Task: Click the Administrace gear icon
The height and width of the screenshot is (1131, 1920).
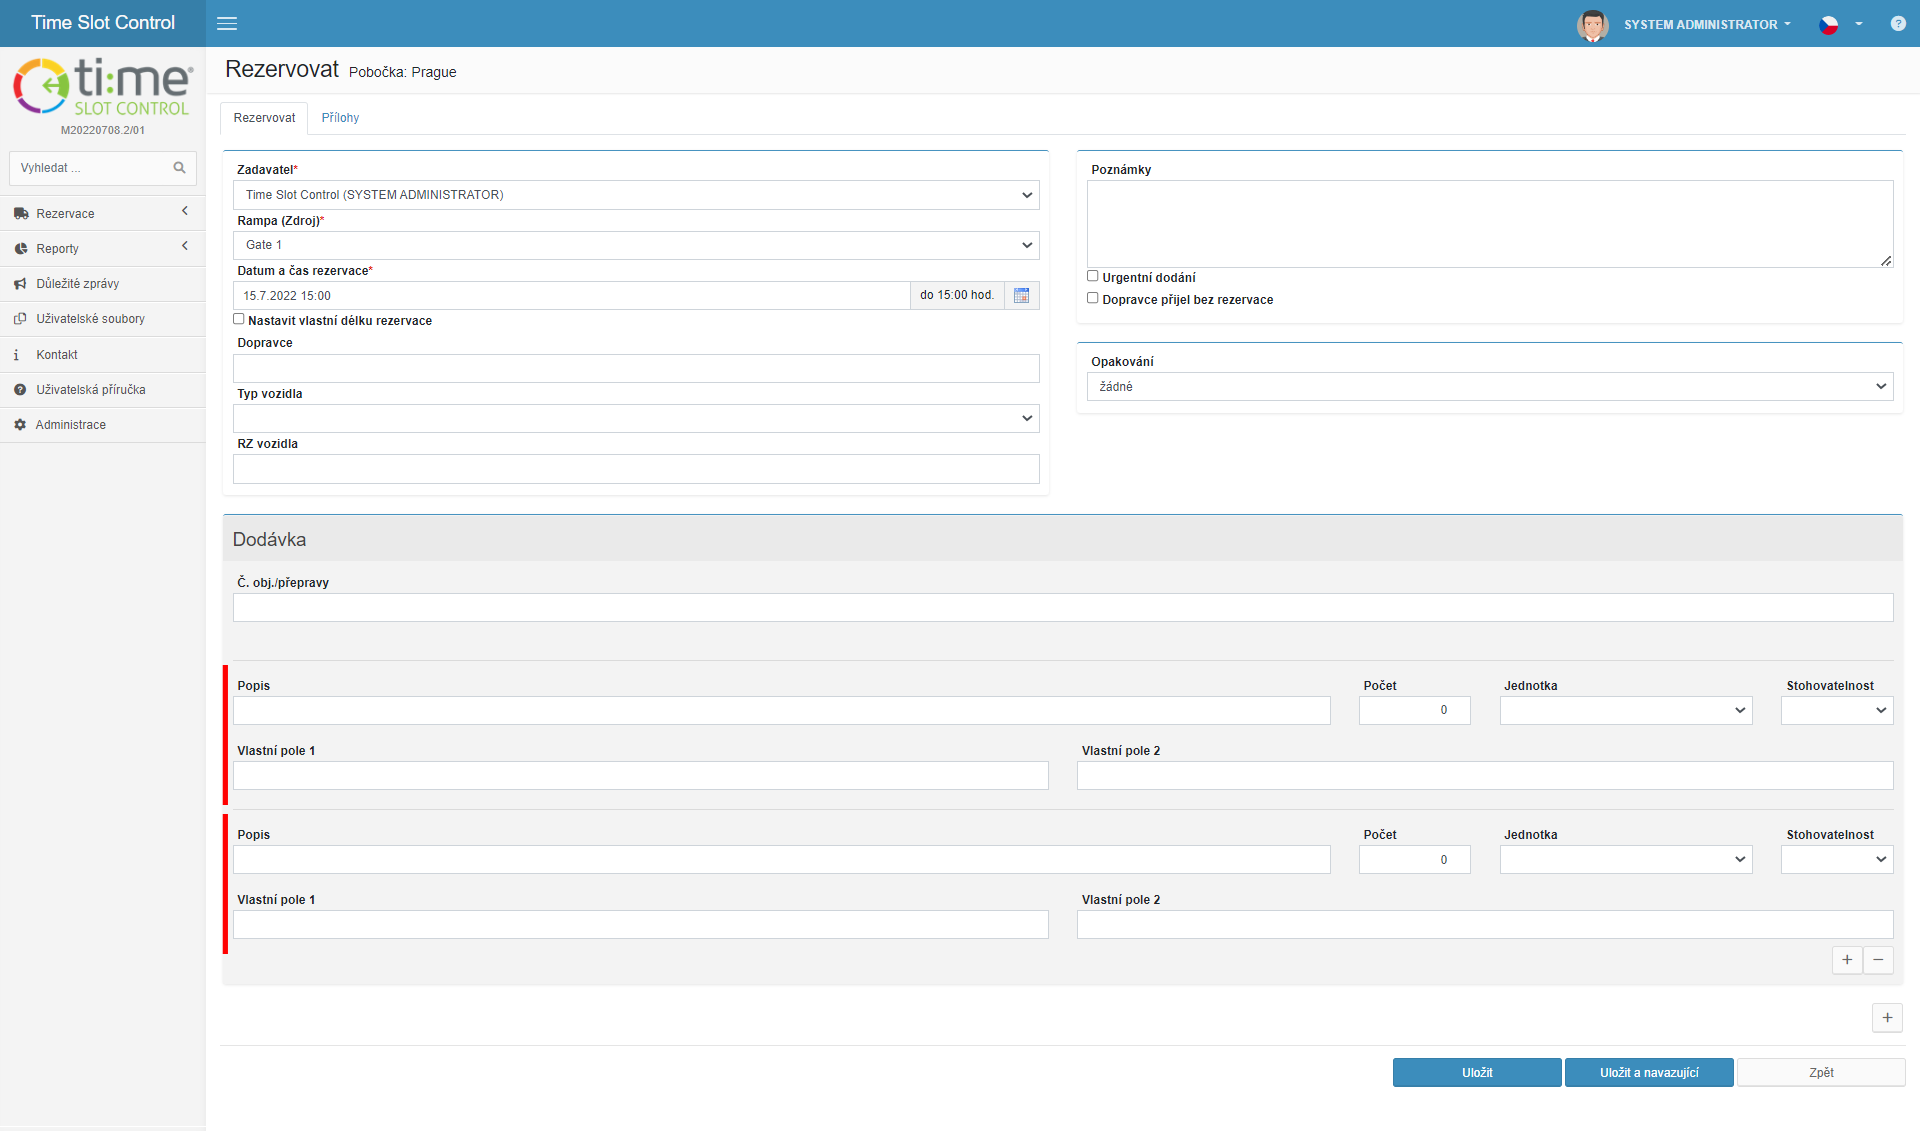Action: click(x=20, y=425)
